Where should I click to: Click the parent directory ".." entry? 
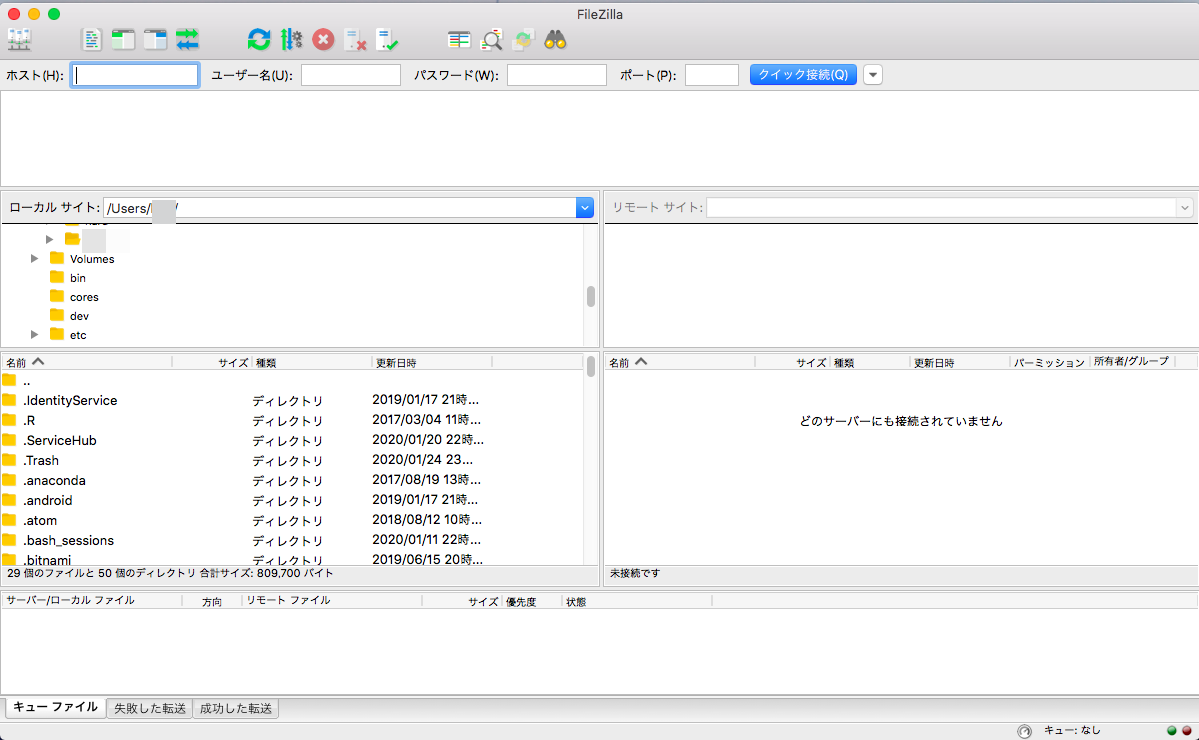[x=292, y=381]
